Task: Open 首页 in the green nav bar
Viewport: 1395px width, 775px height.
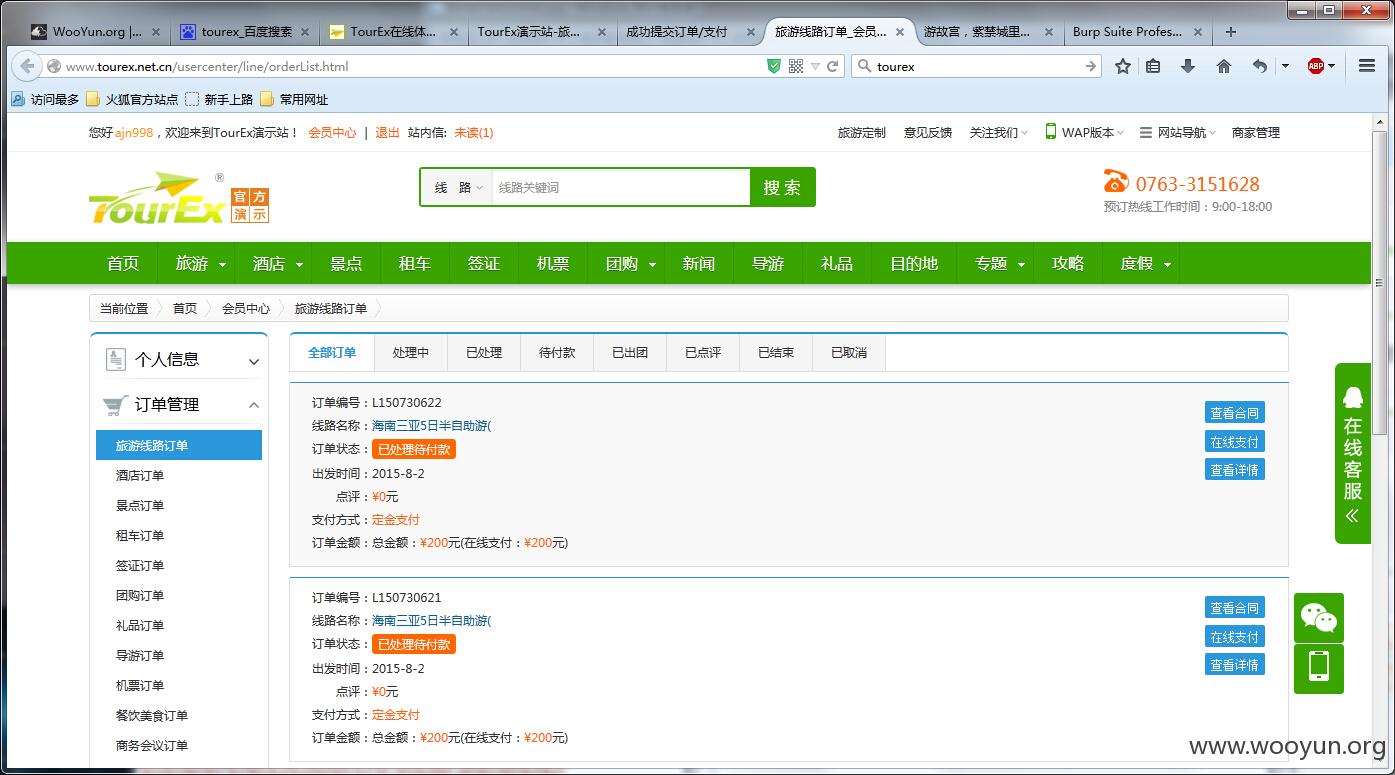Action: pyautogui.click(x=123, y=263)
